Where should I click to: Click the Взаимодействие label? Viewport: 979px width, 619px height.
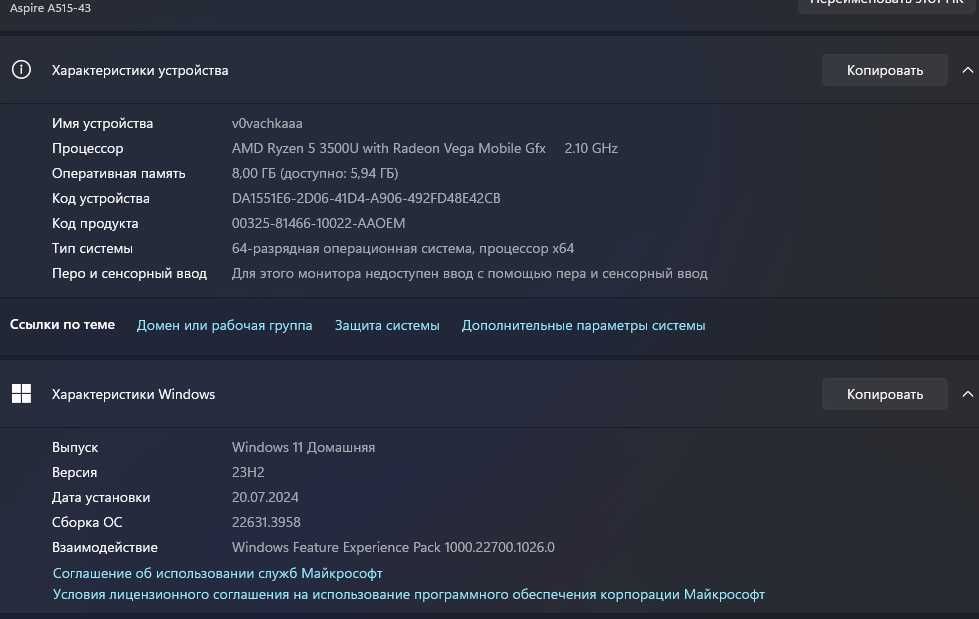[105, 547]
